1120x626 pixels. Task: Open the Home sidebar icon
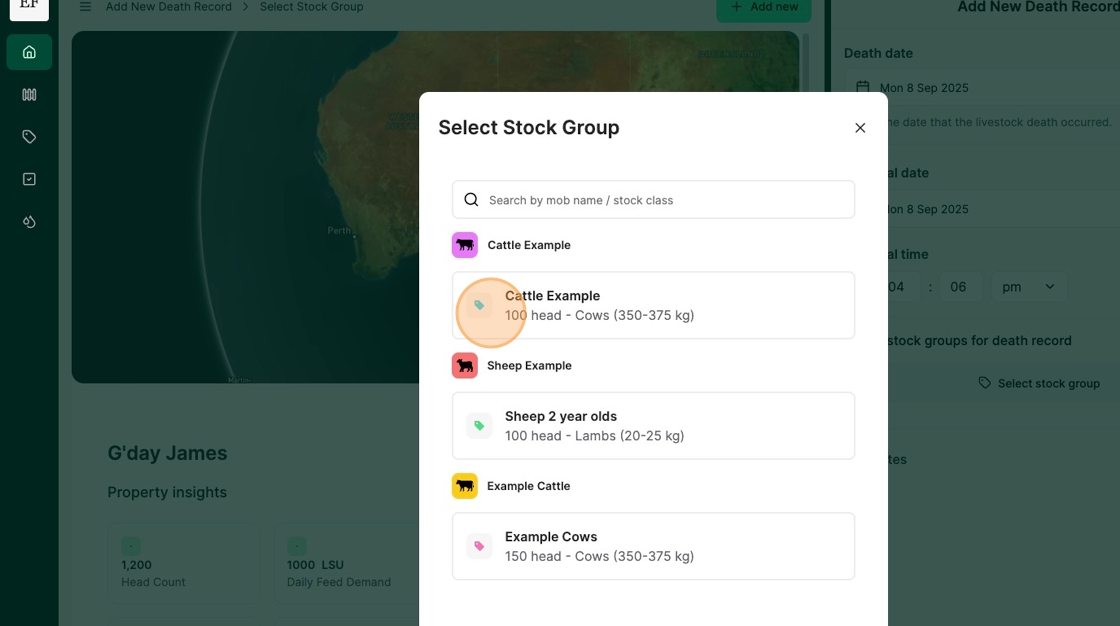[x=29, y=52]
